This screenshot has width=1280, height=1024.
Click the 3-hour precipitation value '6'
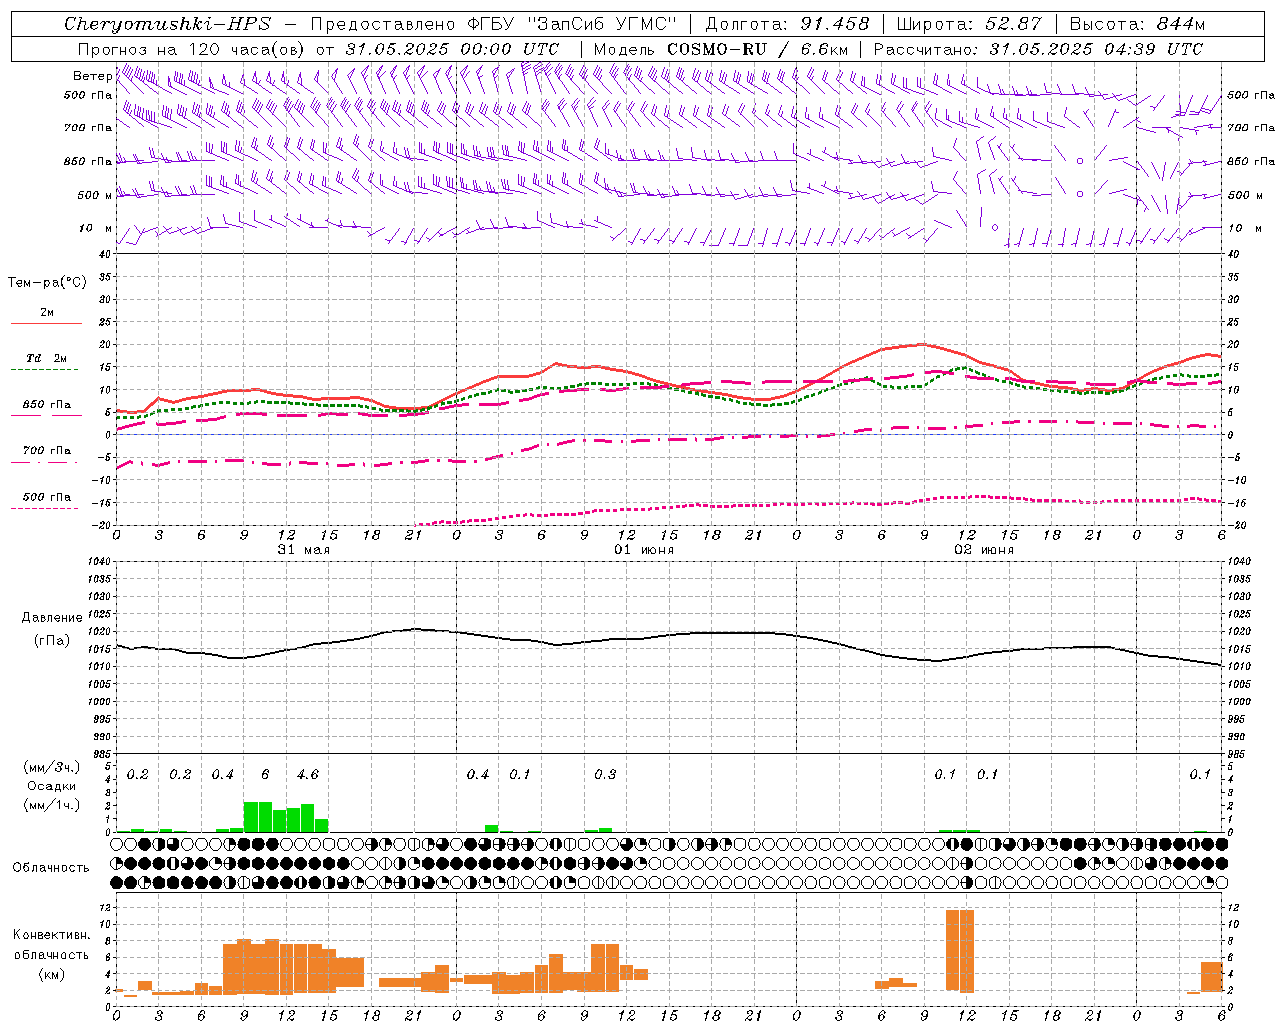pos(265,775)
